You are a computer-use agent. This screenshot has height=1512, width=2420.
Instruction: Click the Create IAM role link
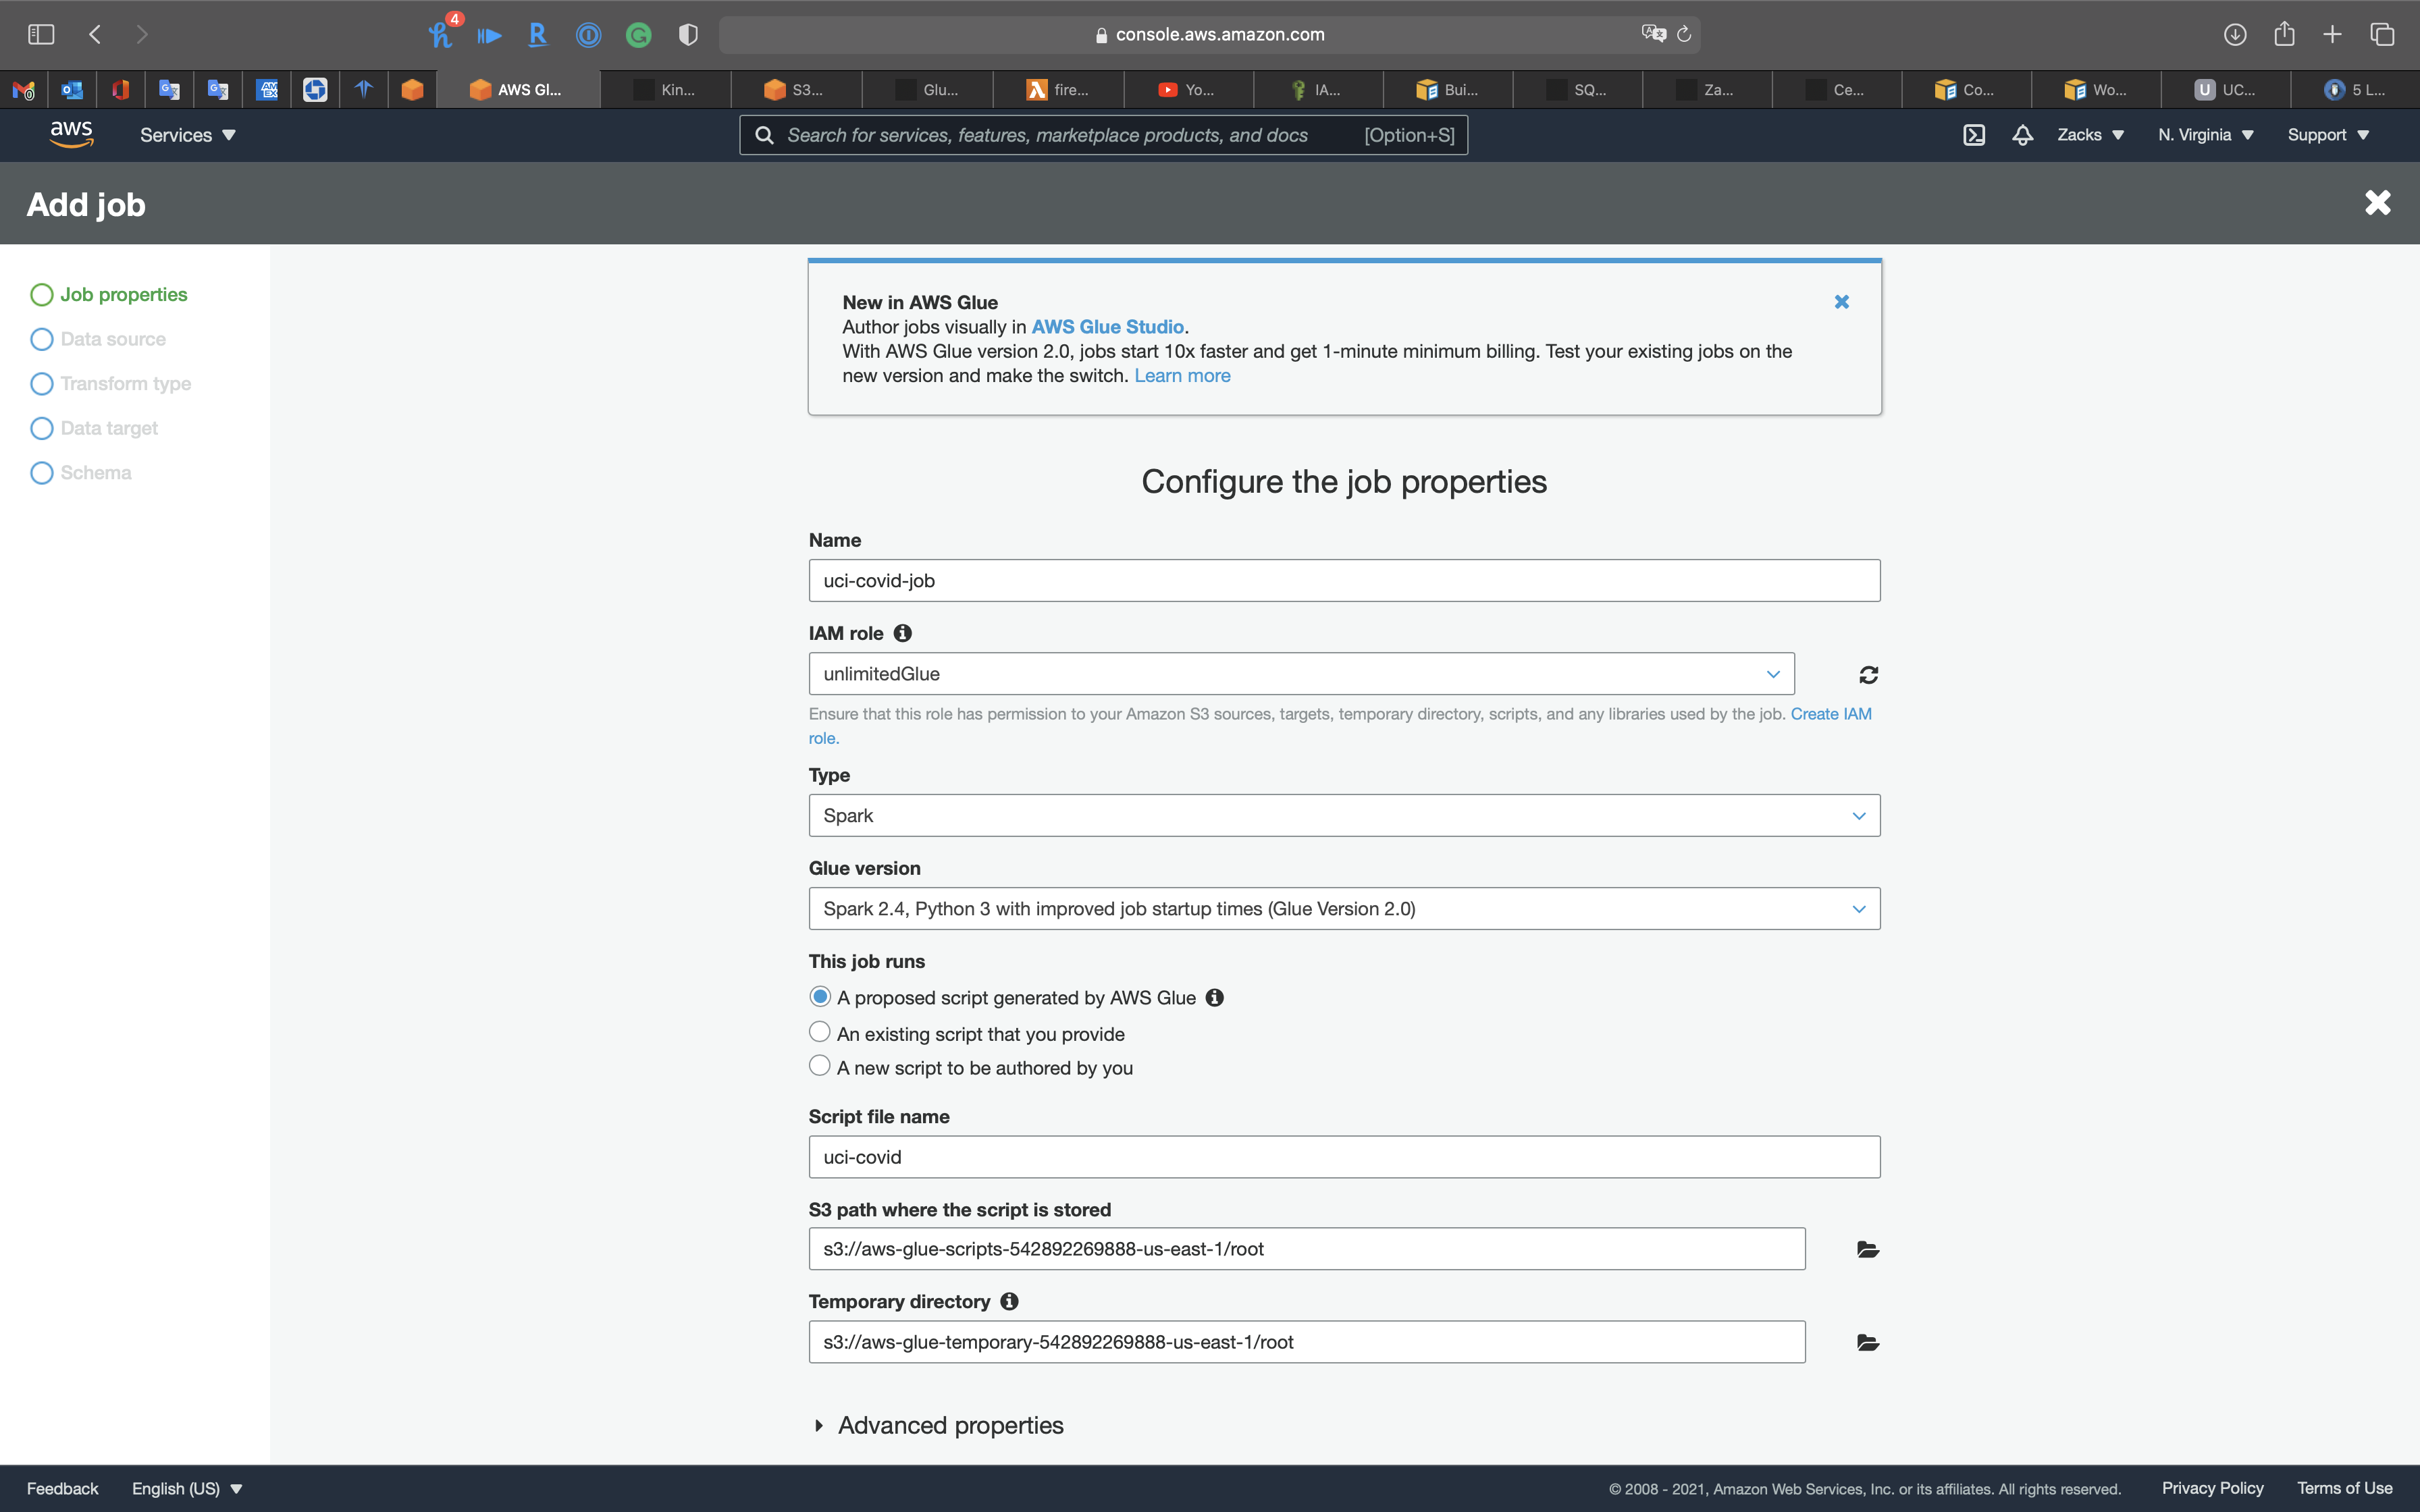tap(1830, 714)
